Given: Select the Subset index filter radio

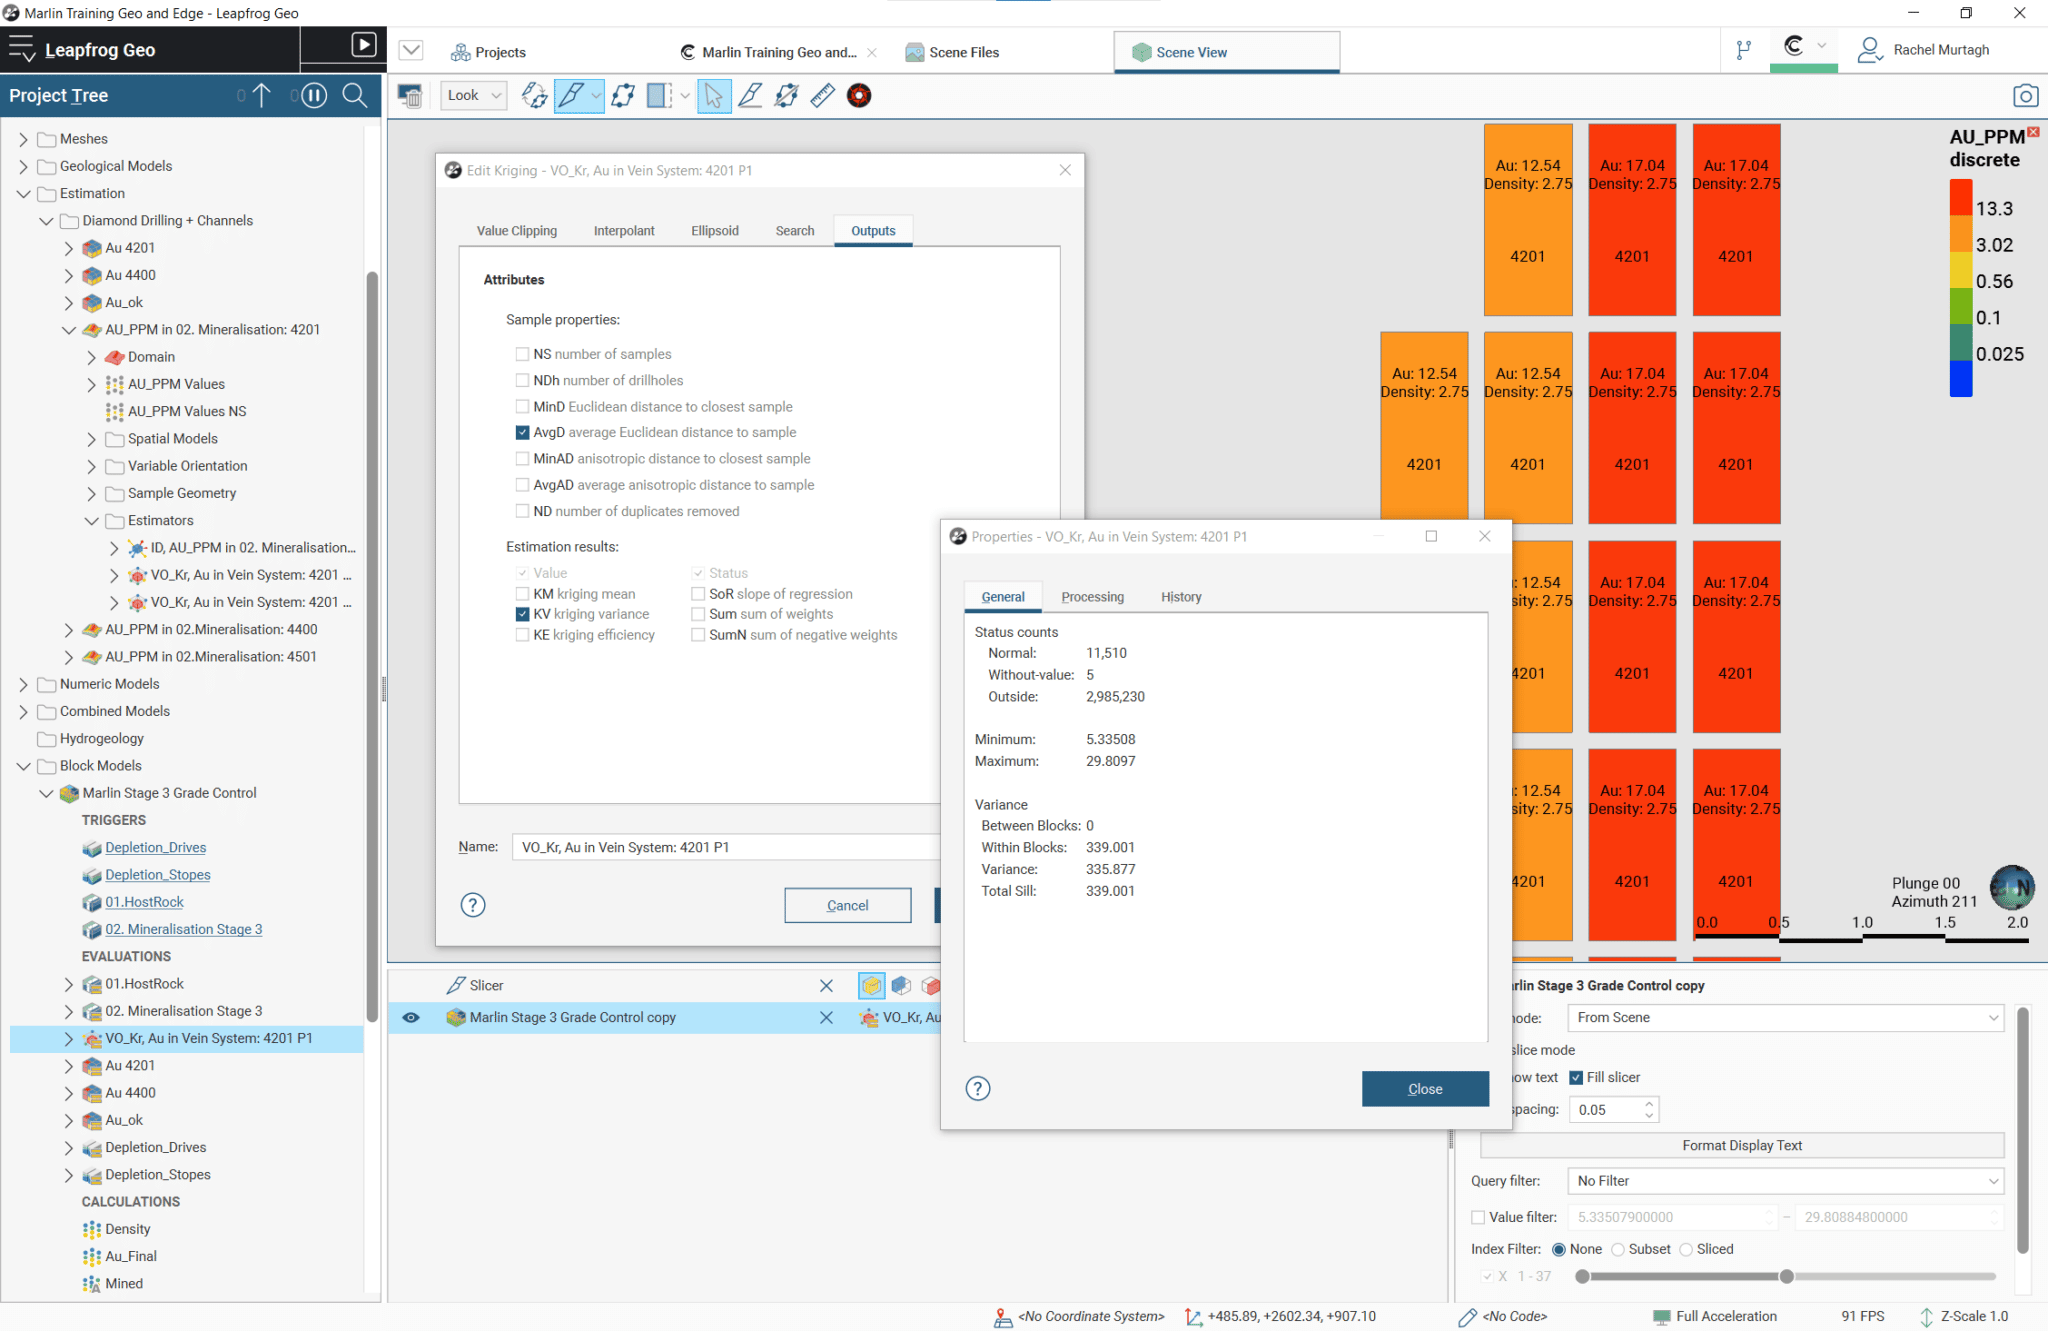Looking at the screenshot, I should coord(1618,1250).
